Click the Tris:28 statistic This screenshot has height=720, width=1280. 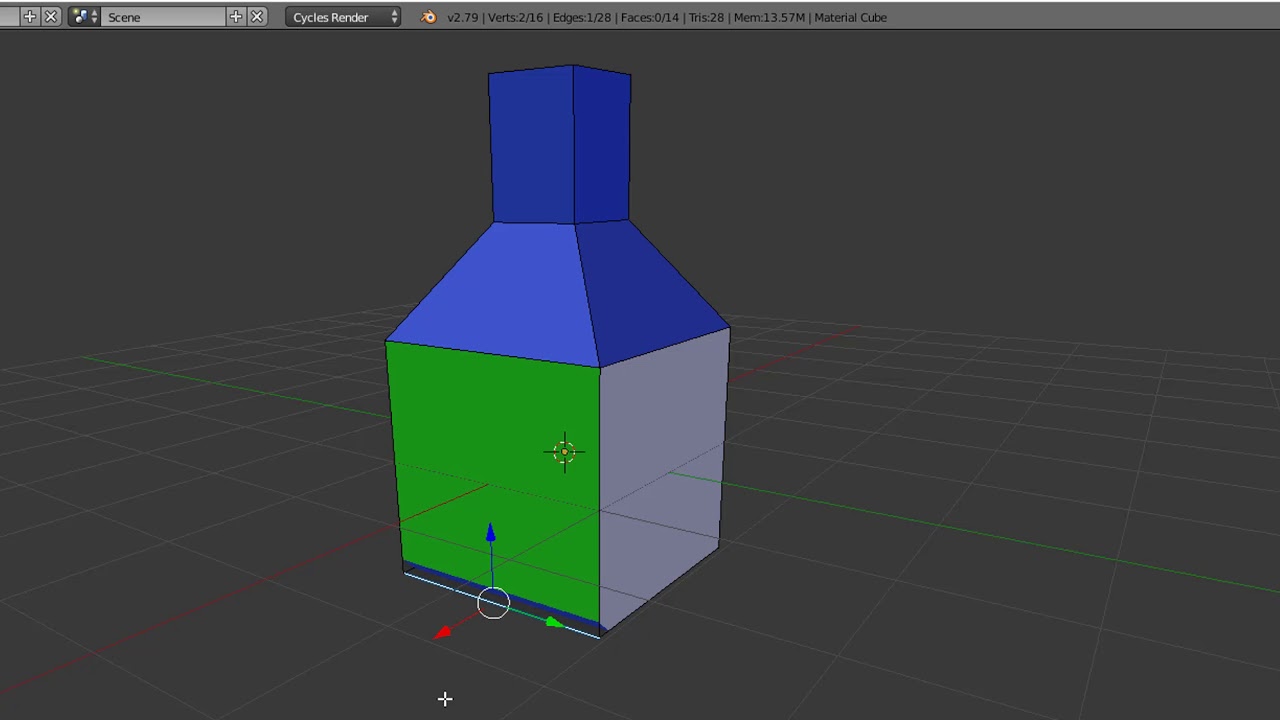pos(706,17)
